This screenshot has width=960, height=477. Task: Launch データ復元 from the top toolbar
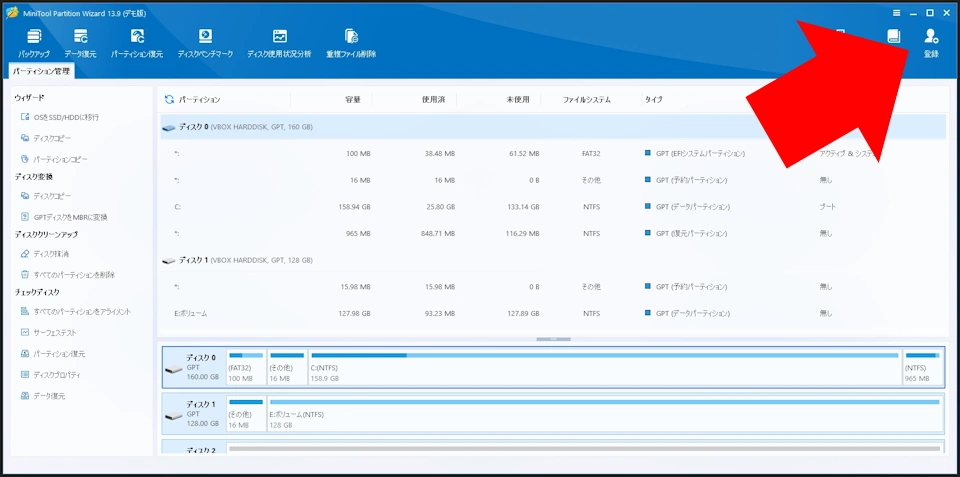tap(80, 43)
